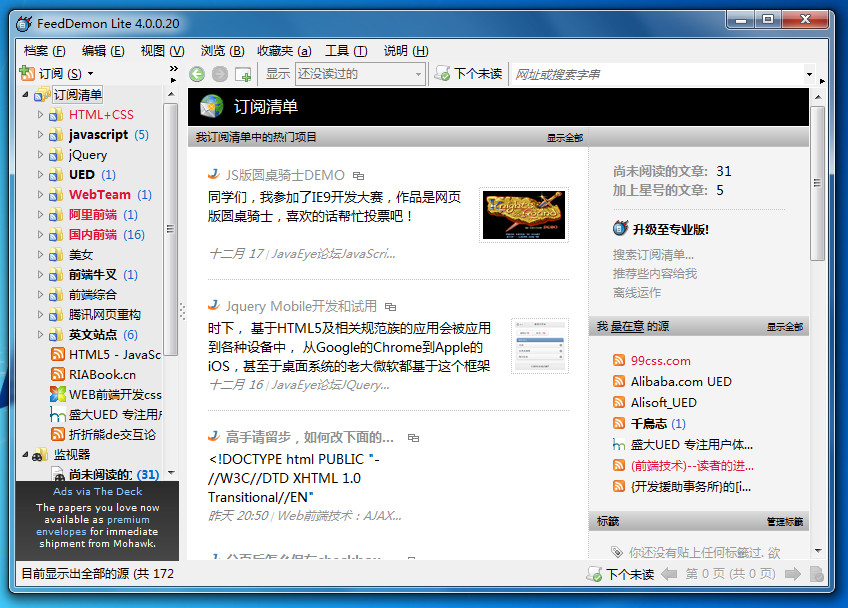The image size is (848, 608).
Task: Click the RIABook.cn feed icon in tree
Action: (58, 374)
